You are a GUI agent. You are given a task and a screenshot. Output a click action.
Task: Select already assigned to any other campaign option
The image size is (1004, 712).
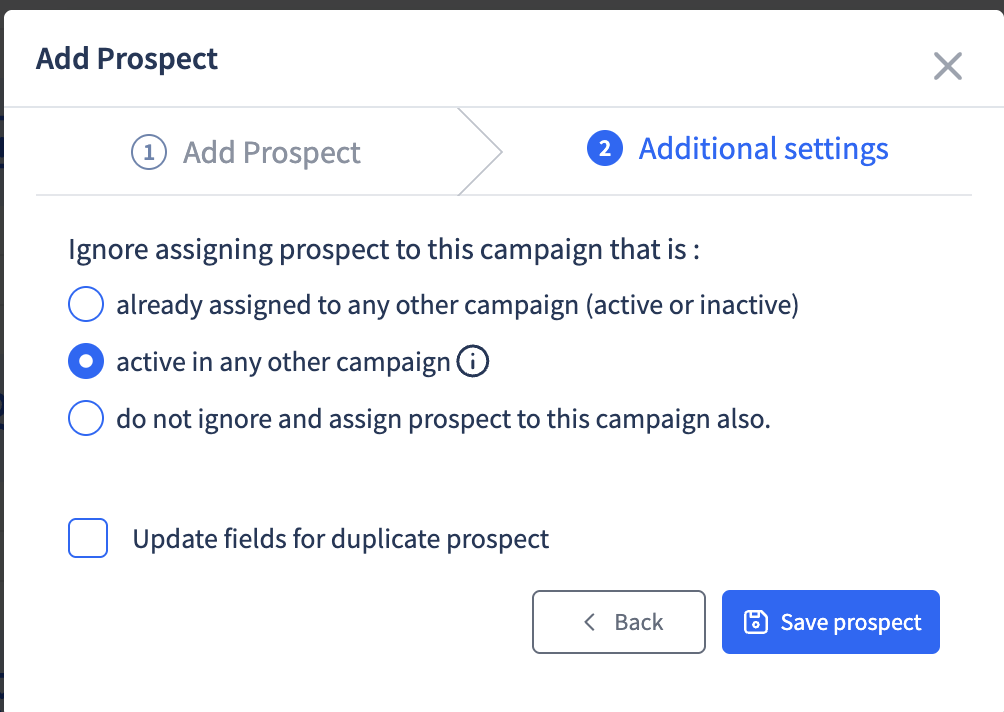tap(86, 304)
